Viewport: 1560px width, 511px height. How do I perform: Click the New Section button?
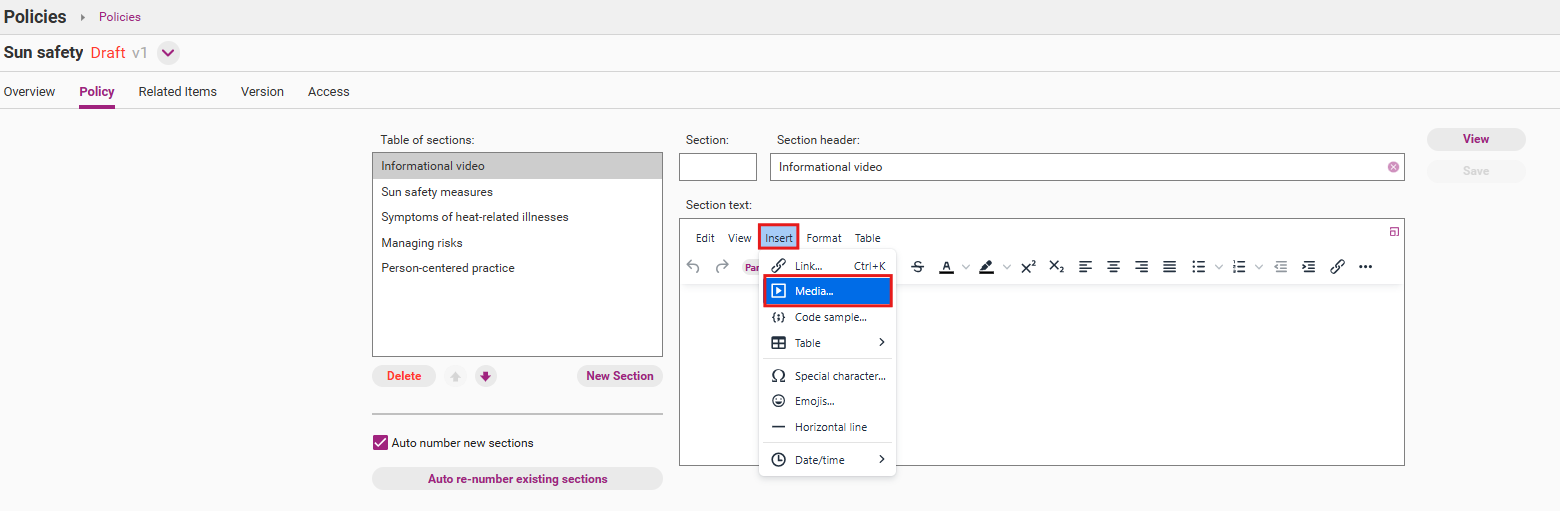point(620,376)
